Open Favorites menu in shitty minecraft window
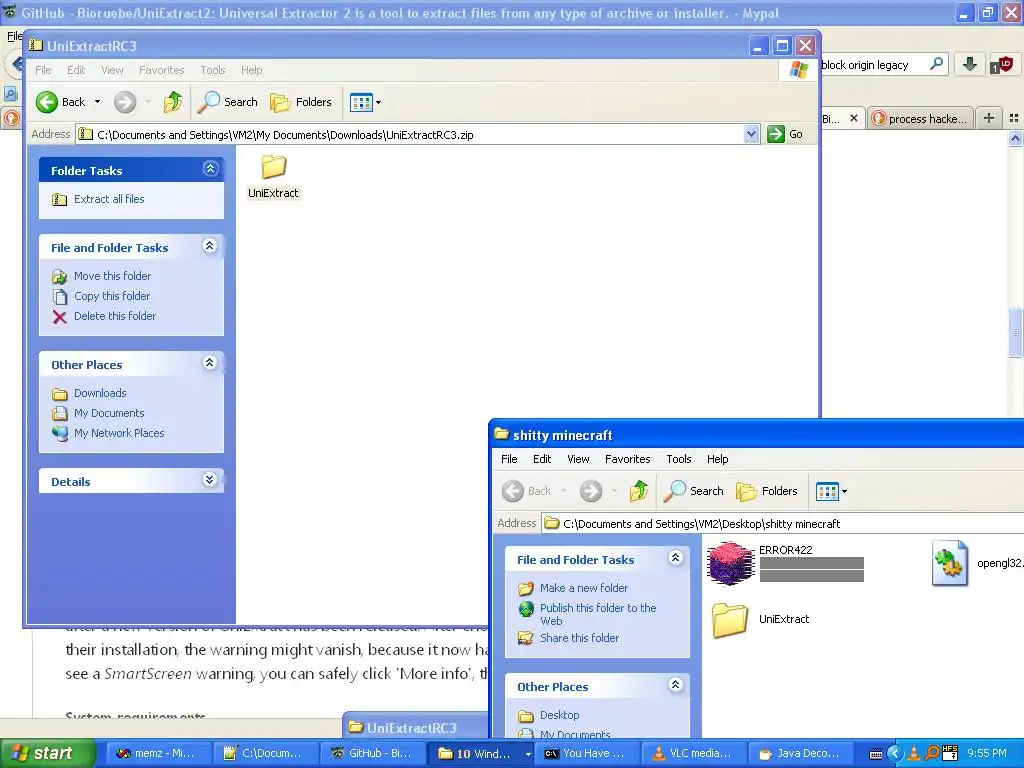The height and width of the screenshot is (768, 1024). (x=628, y=459)
